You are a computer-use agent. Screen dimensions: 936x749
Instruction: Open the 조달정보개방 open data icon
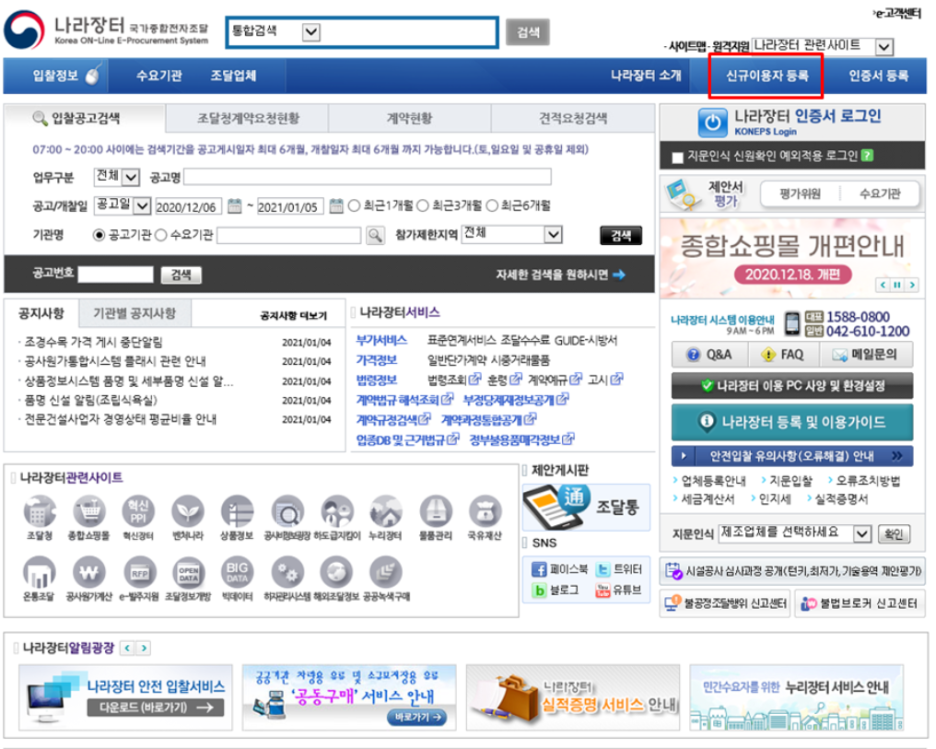tap(188, 572)
